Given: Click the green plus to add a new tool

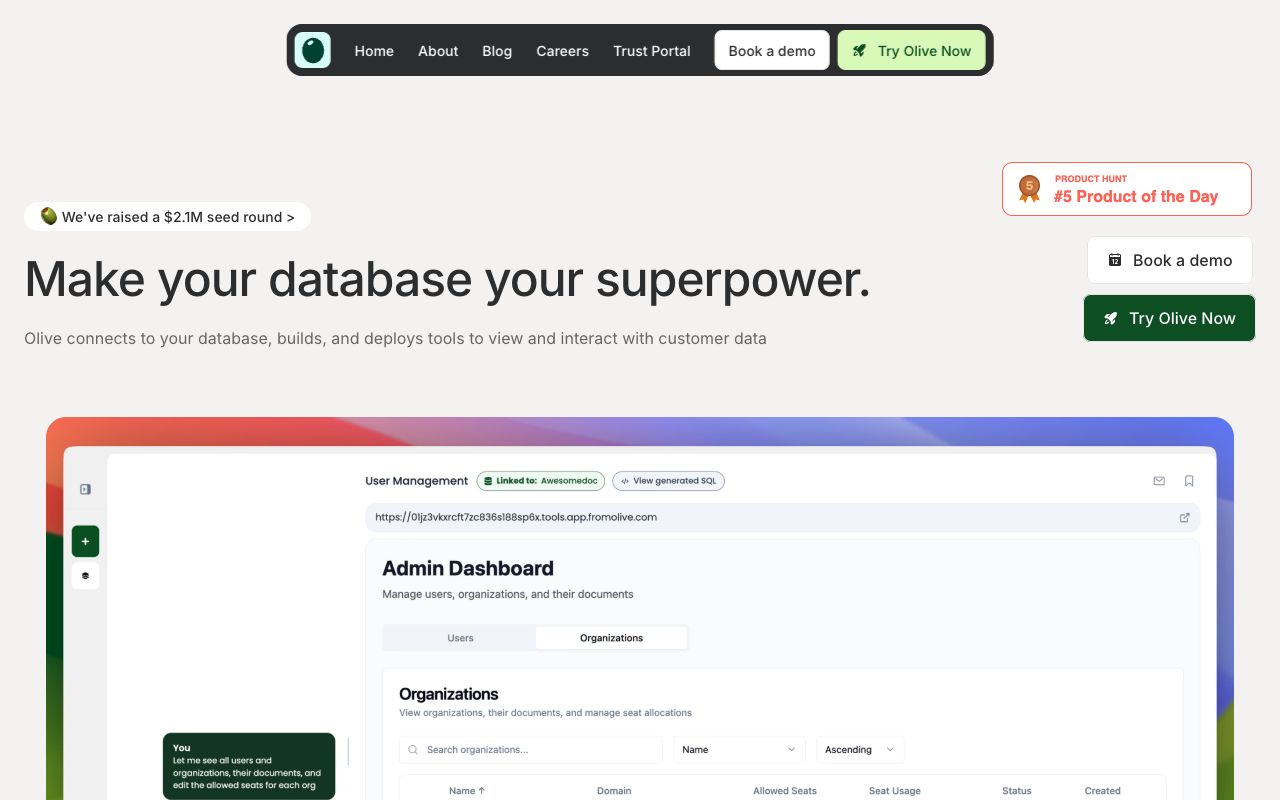Looking at the screenshot, I should 85,540.
